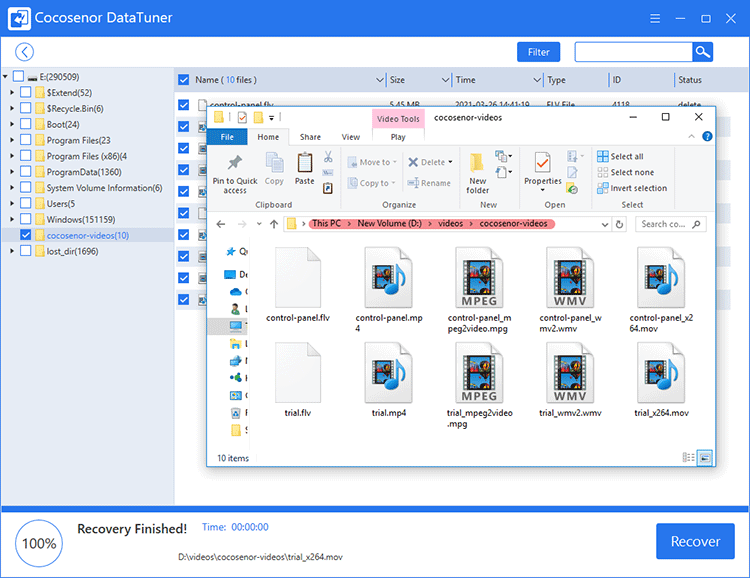This screenshot has width=750, height=578.
Task: Switch to the Share ribbon tab
Action: point(310,137)
